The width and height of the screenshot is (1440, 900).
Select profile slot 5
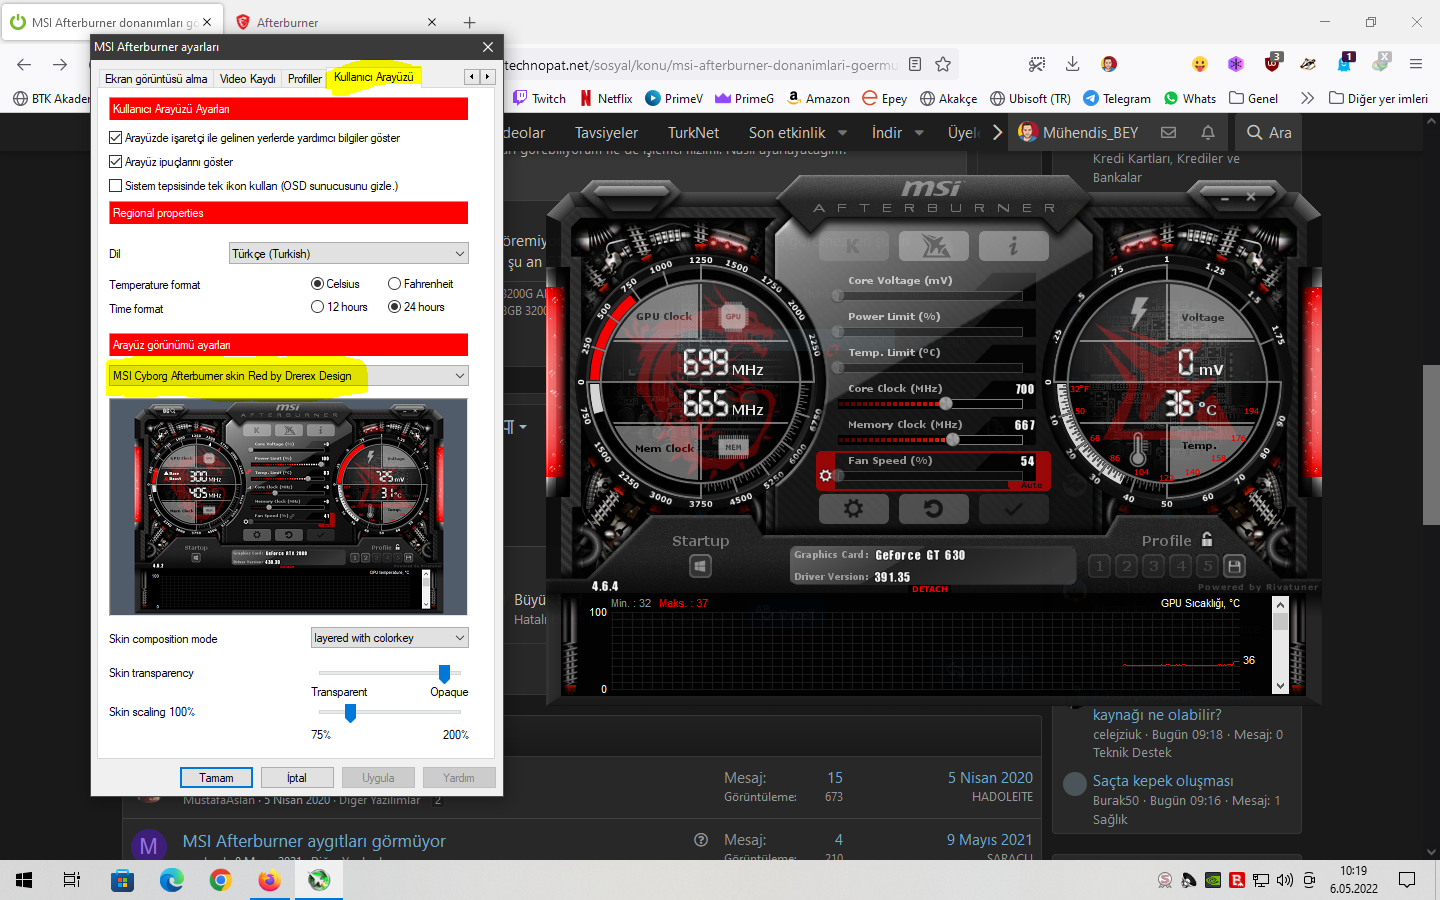1208,566
